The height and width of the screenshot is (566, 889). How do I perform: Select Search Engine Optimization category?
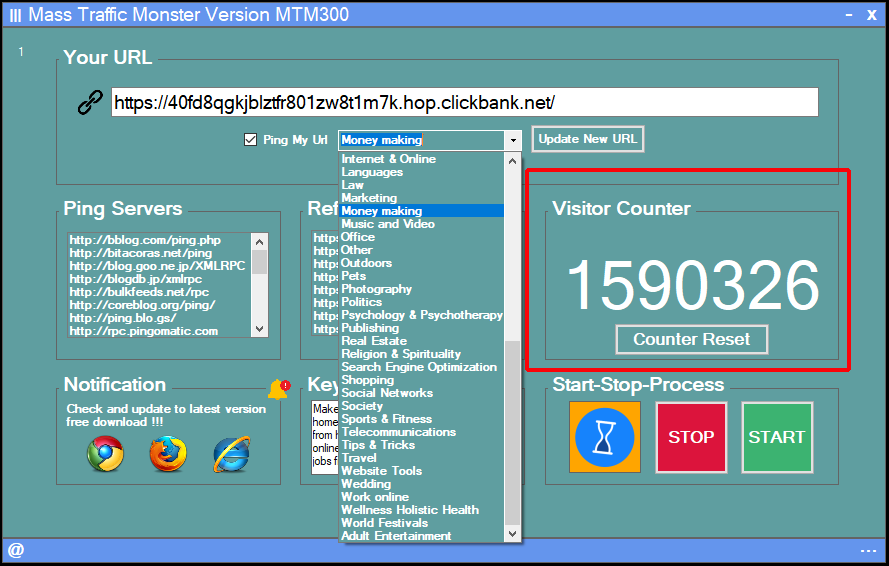(x=421, y=368)
